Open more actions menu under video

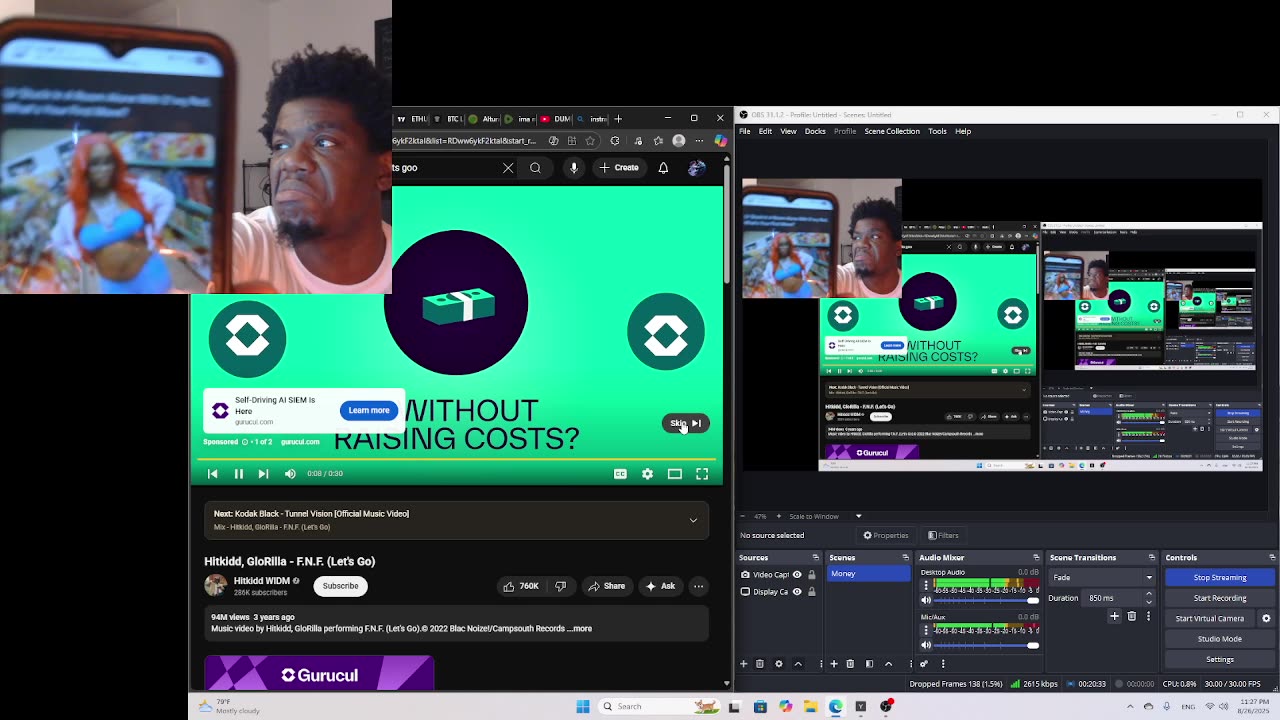click(x=698, y=586)
